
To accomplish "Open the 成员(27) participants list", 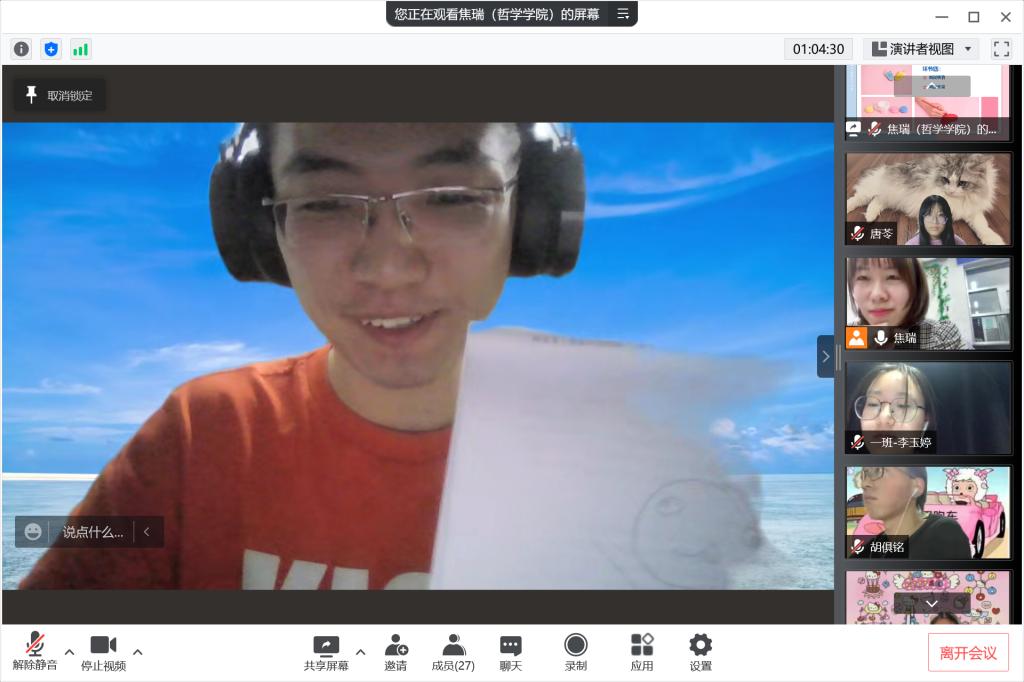I will pos(453,652).
